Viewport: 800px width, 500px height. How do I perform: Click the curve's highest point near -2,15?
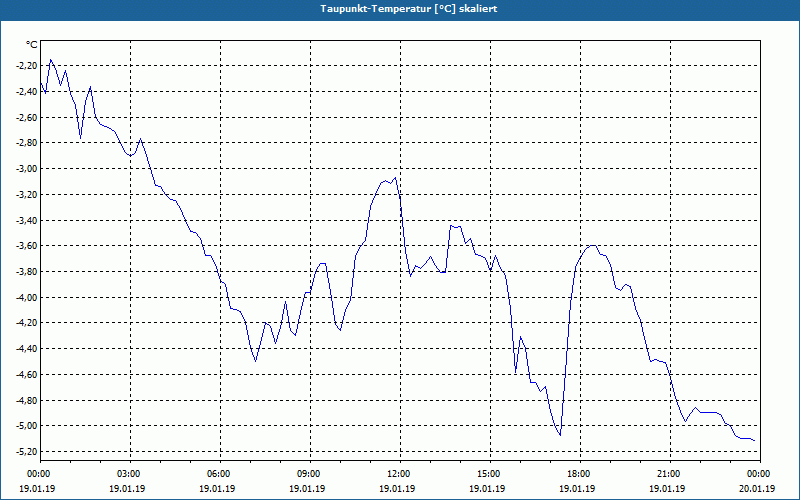(x=51, y=60)
